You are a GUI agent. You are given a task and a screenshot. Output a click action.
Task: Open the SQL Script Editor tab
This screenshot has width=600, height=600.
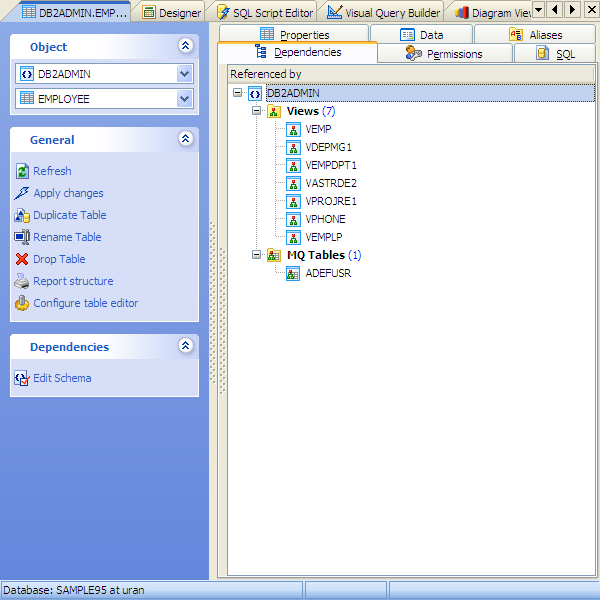tap(266, 13)
